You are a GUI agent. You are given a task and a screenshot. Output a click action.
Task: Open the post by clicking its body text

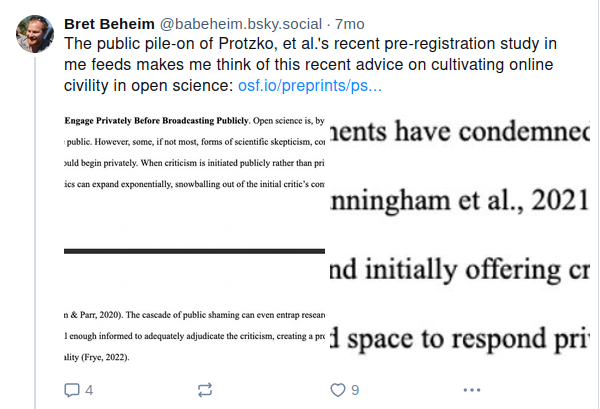(310, 64)
